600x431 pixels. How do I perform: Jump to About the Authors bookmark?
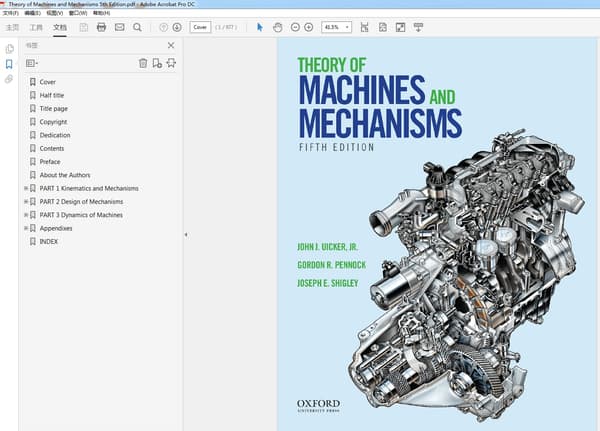(65, 175)
